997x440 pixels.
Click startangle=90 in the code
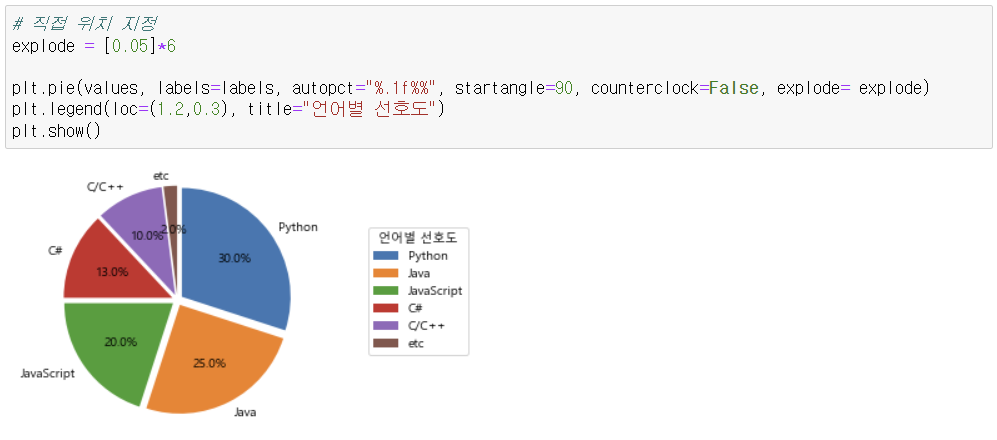pos(514,88)
